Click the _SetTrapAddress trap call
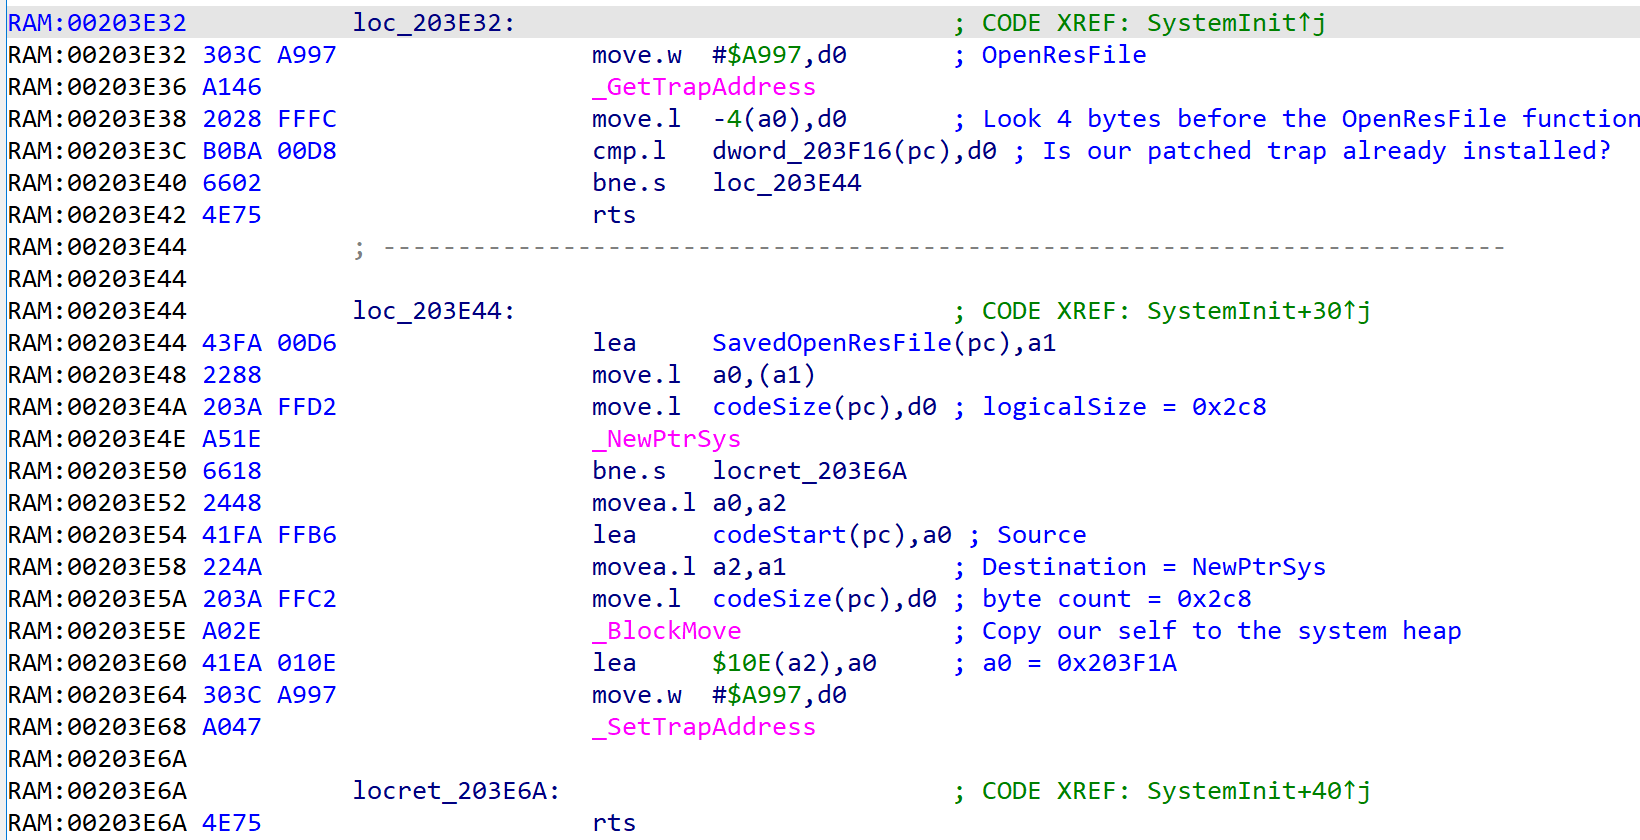Screen dimensions: 1640x840 704,727
